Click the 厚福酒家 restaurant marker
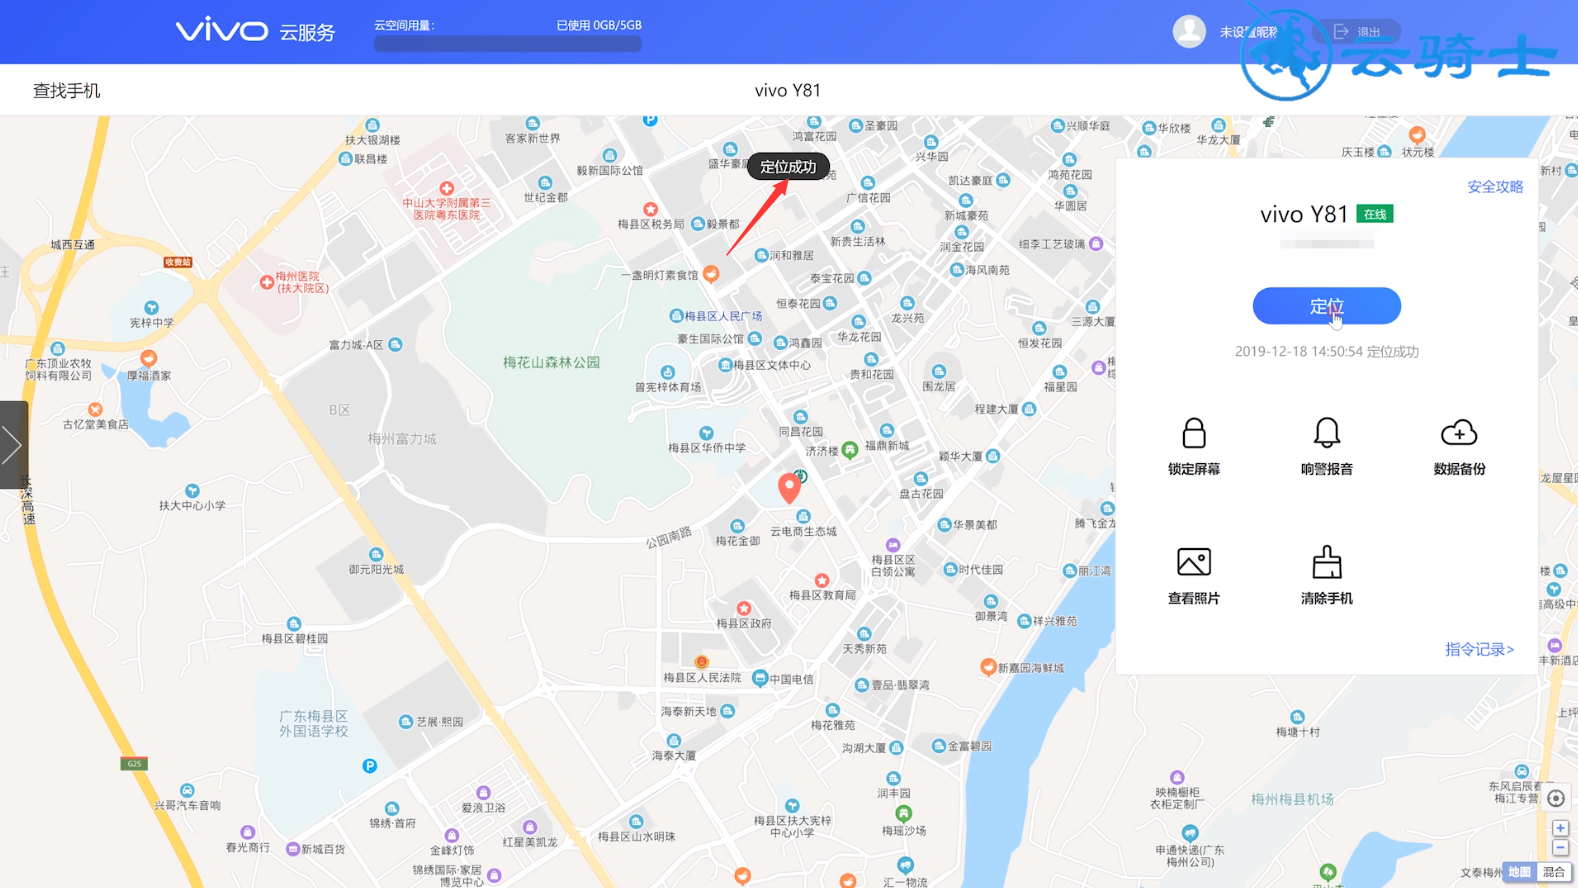 pyautogui.click(x=149, y=357)
